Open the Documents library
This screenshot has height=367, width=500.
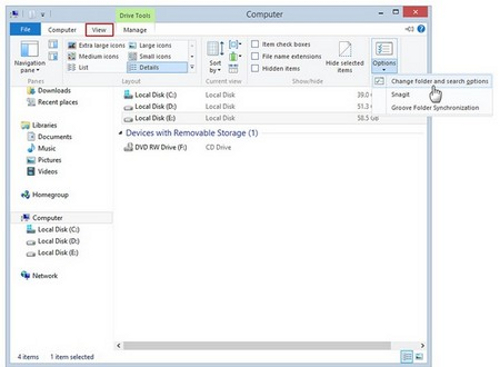tap(49, 137)
